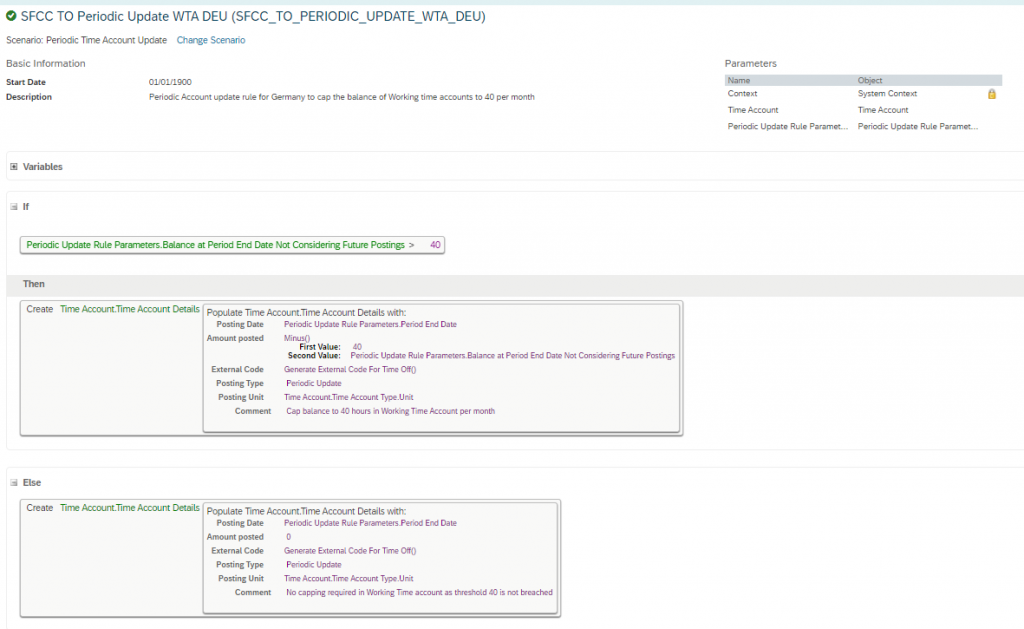This screenshot has width=1024, height=629.
Task: Click Time Account.Time Account Type.Unit in the Then block
Action: pyautogui.click(x=349, y=396)
